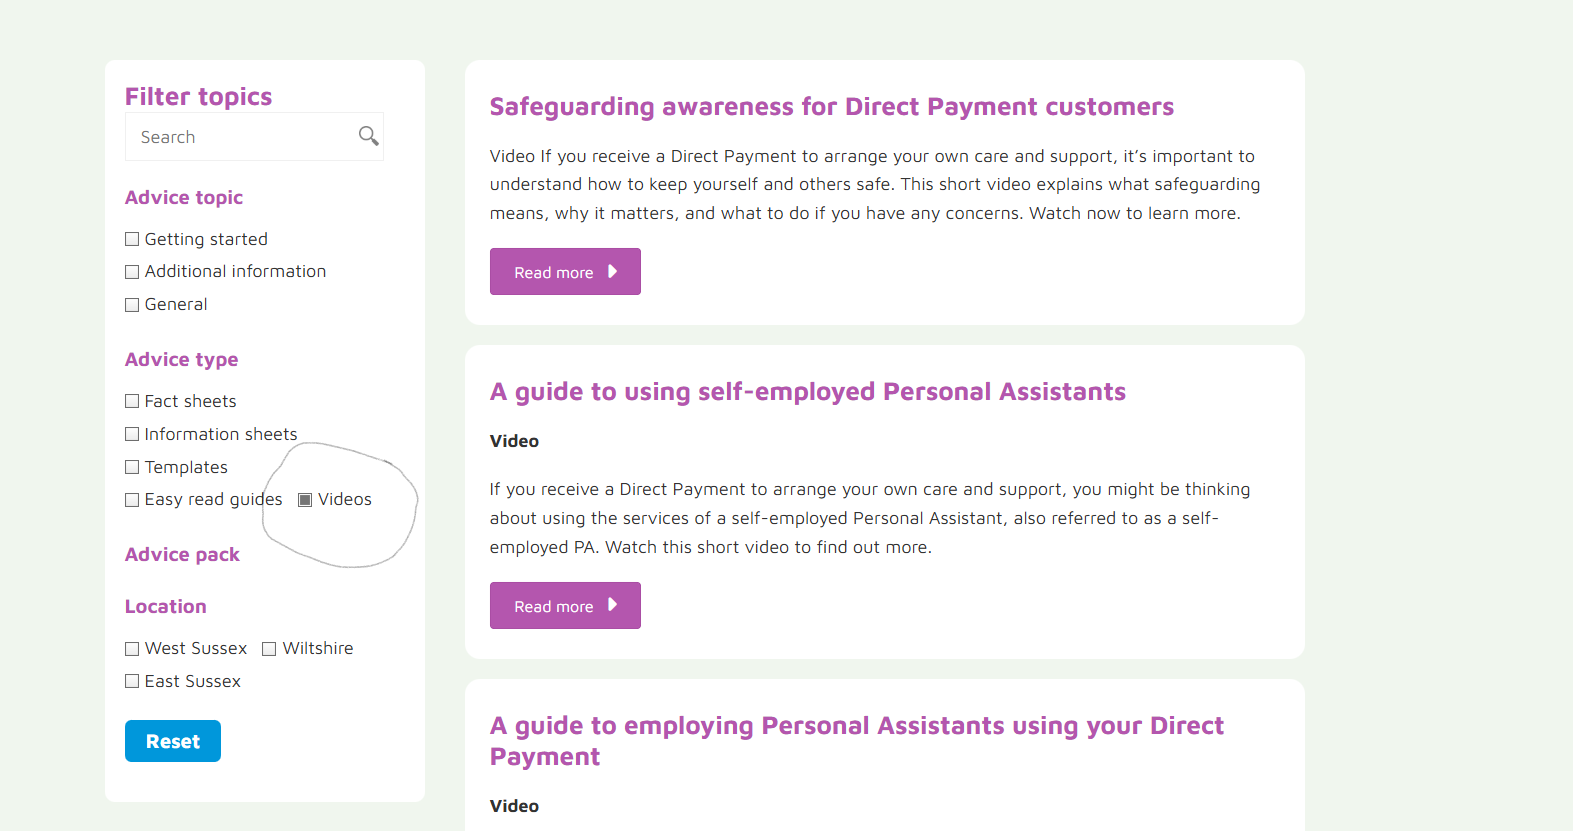Open the Safeguarding awareness article title
This screenshot has width=1573, height=831.
(831, 107)
